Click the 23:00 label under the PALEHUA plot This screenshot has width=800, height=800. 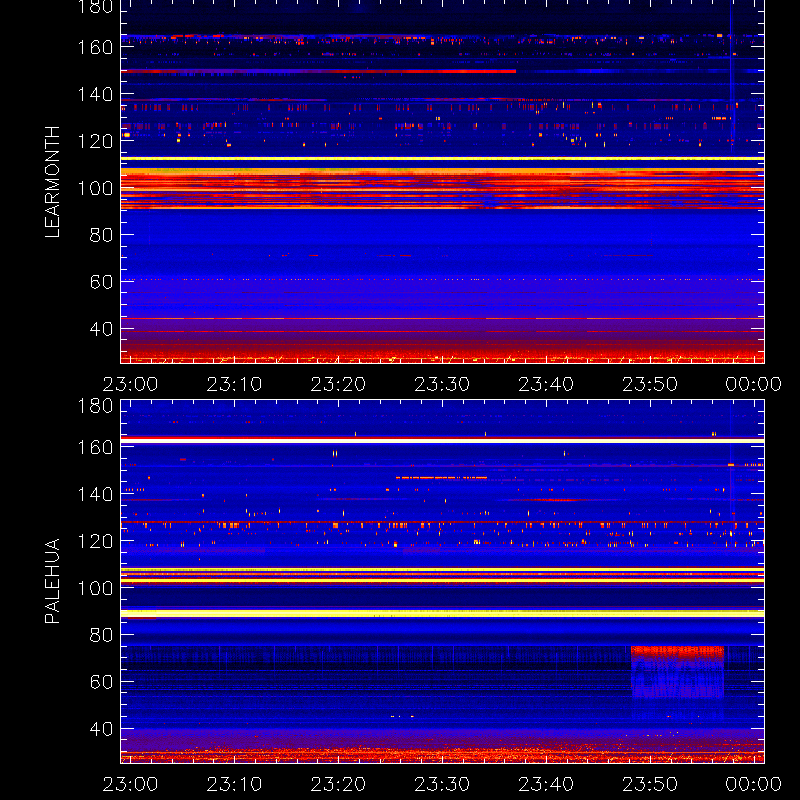pyautogui.click(x=130, y=784)
